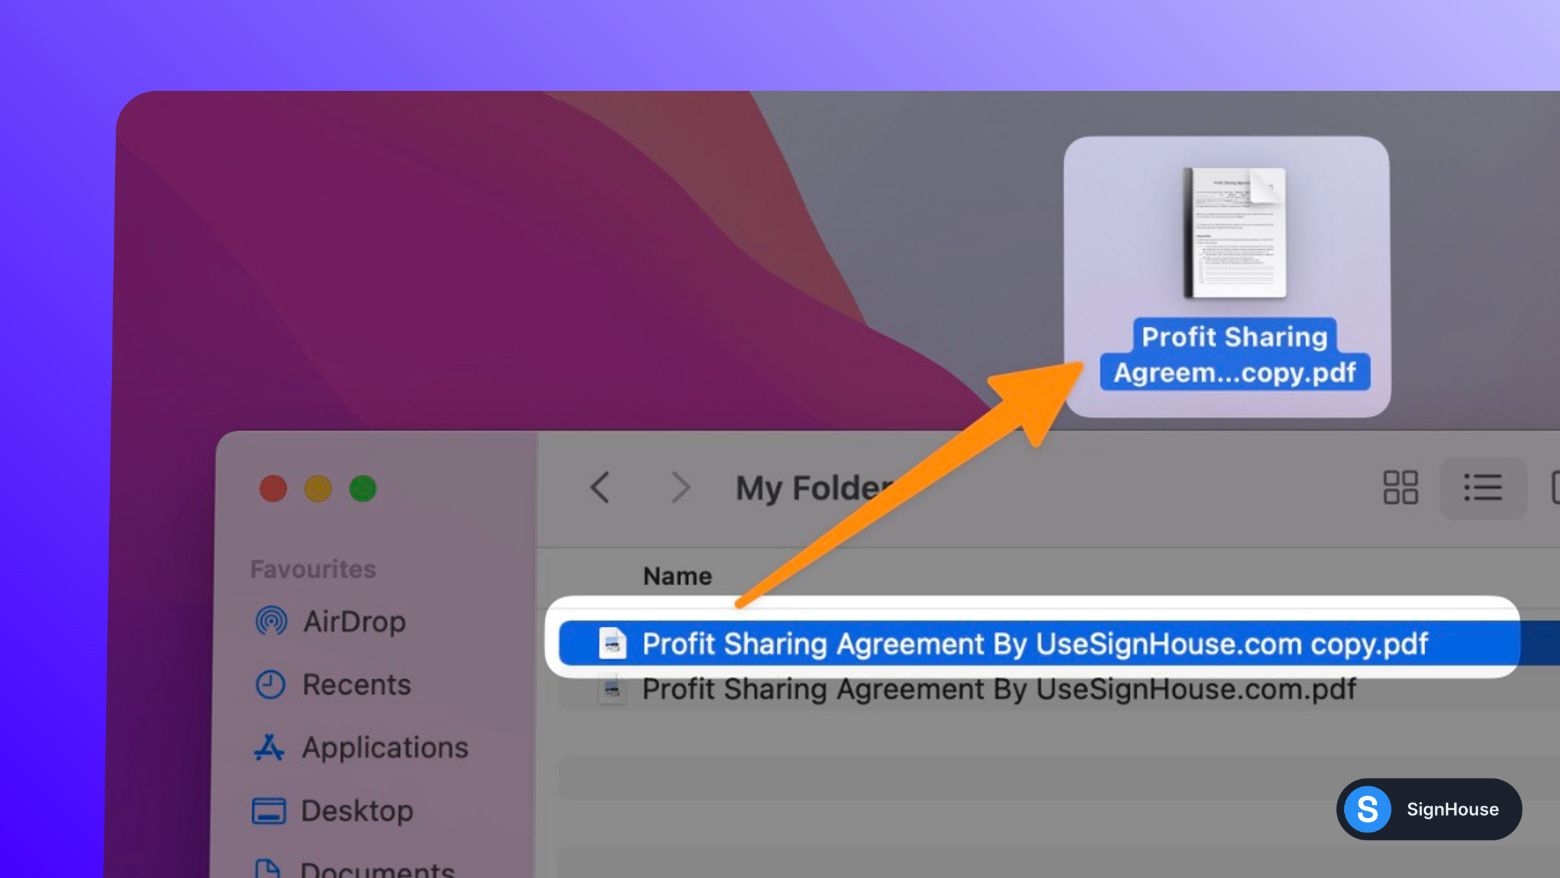Go forward to the next folder

click(680, 488)
